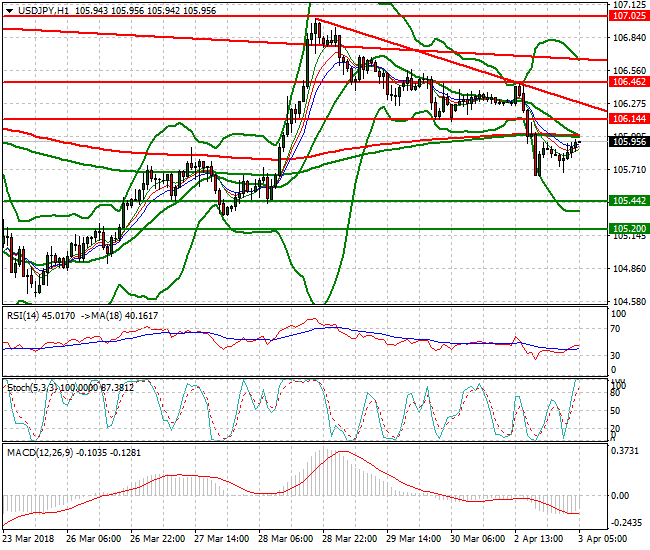The width and height of the screenshot is (650, 550).
Task: Click the red 106.144 price level label
Action: (629, 119)
